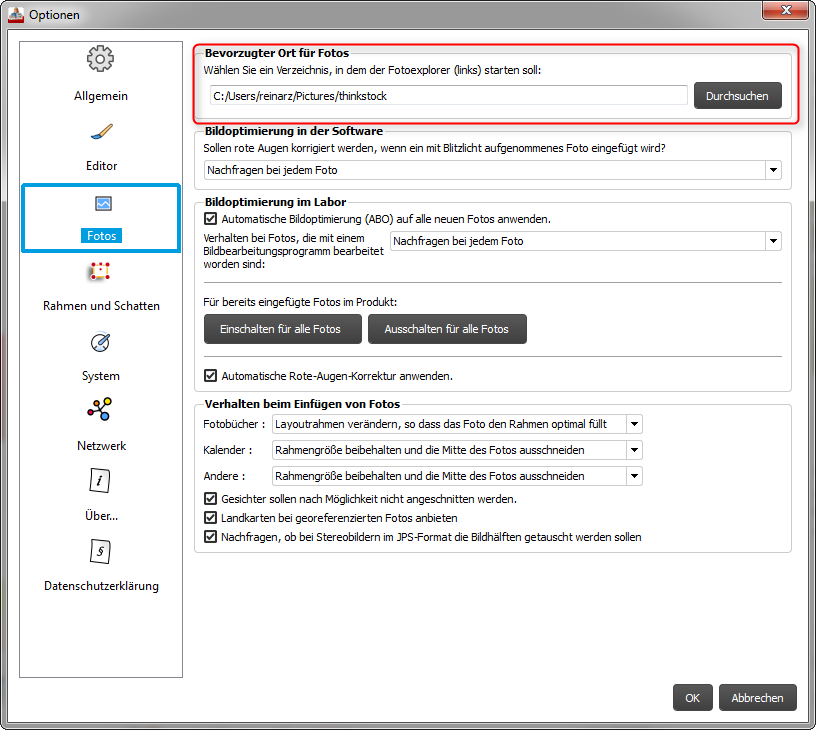Click the Über... info icon
Image resolution: width=816 pixels, height=730 pixels.
pos(100,481)
